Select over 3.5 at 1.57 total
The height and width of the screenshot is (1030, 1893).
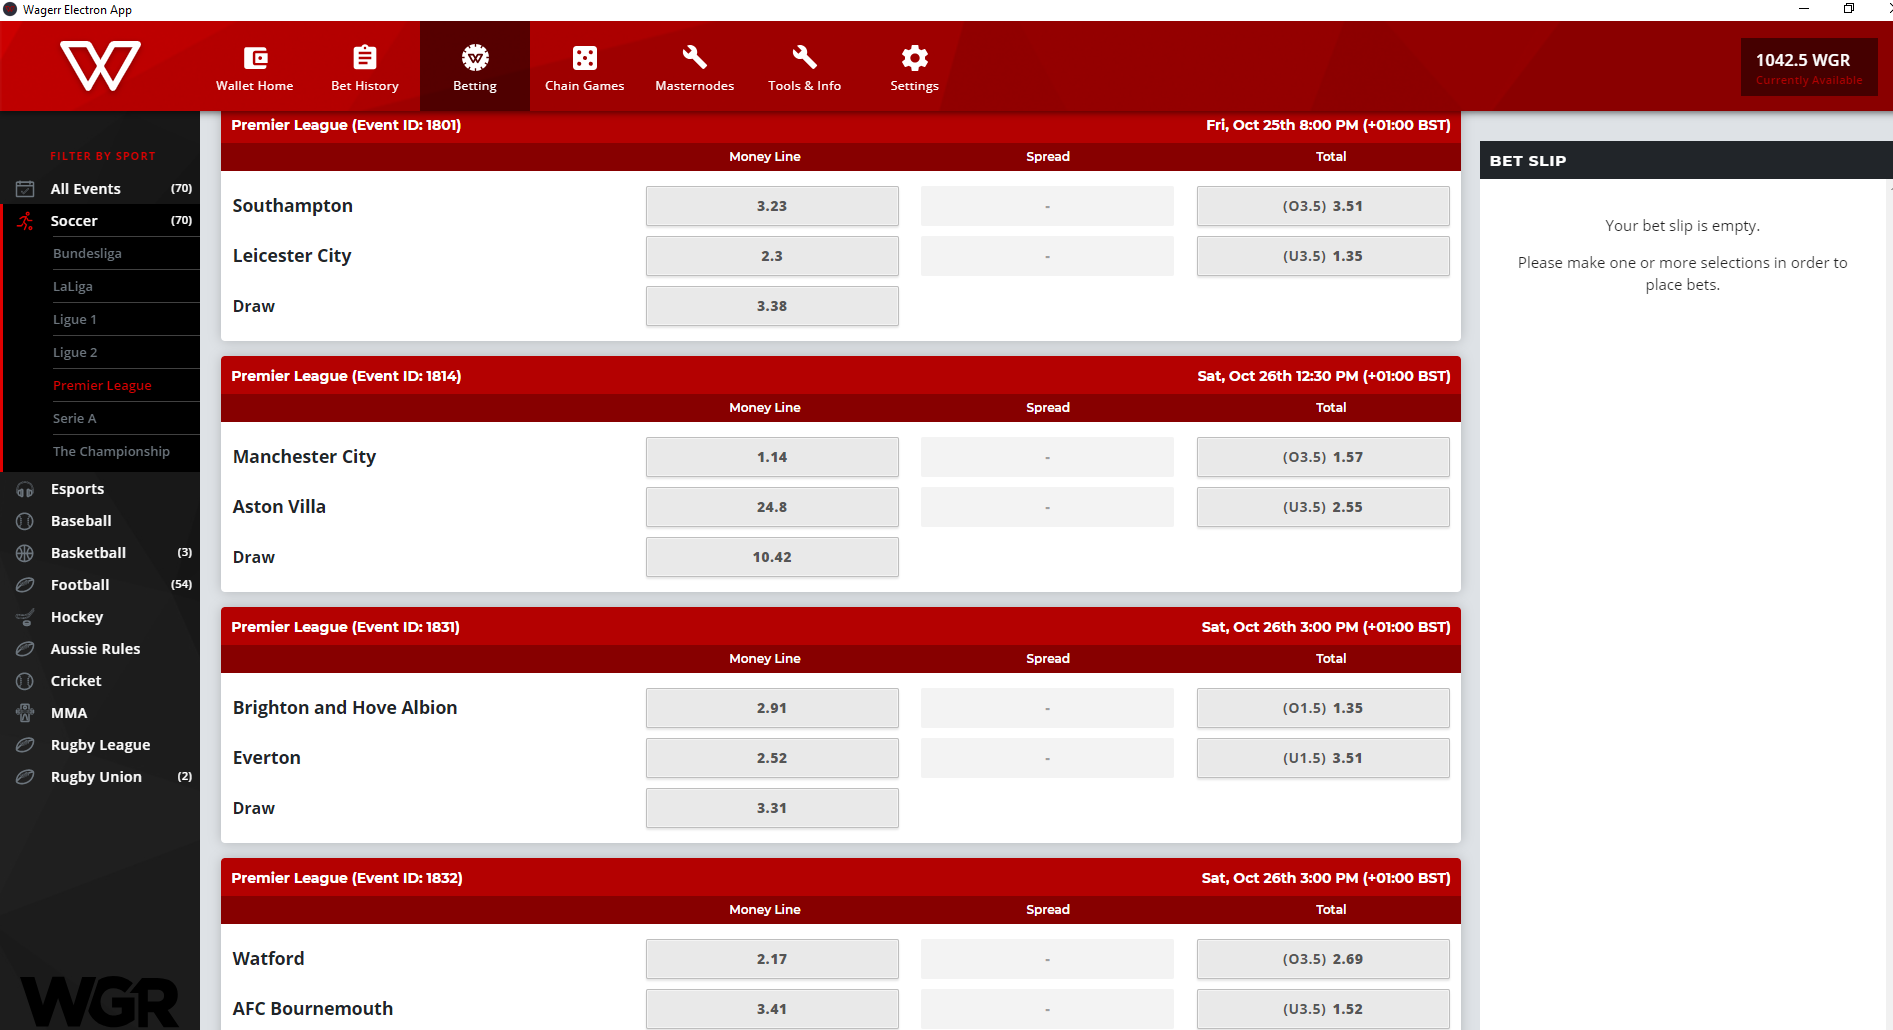1323,457
